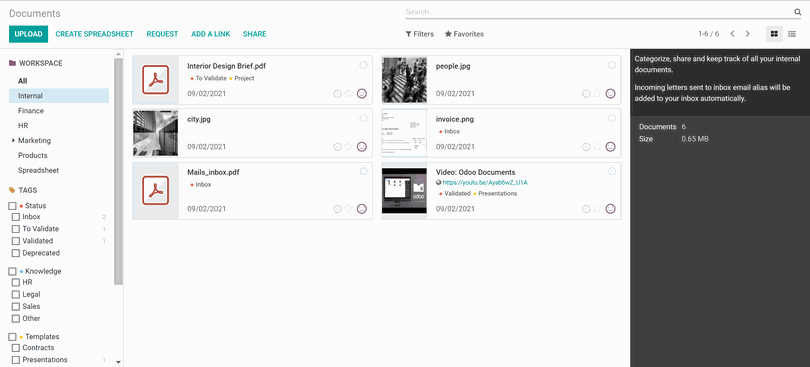Open activity clock on invoice.png
This screenshot has height=367, width=810.
pos(586,147)
